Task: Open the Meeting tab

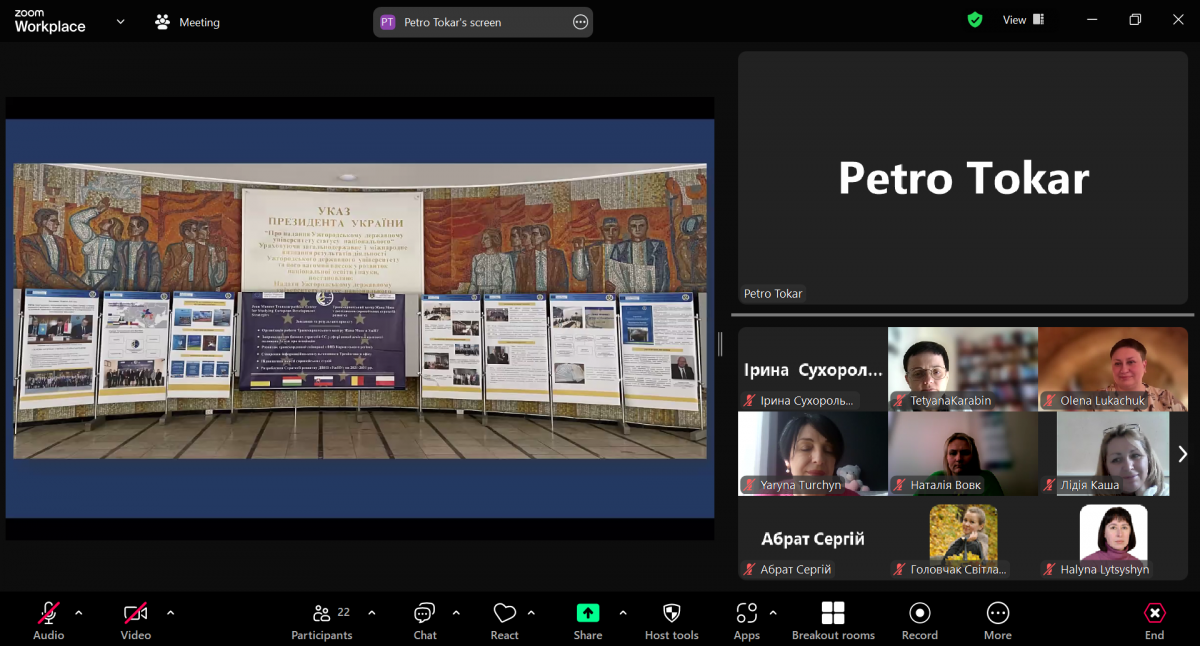Action: pos(188,22)
